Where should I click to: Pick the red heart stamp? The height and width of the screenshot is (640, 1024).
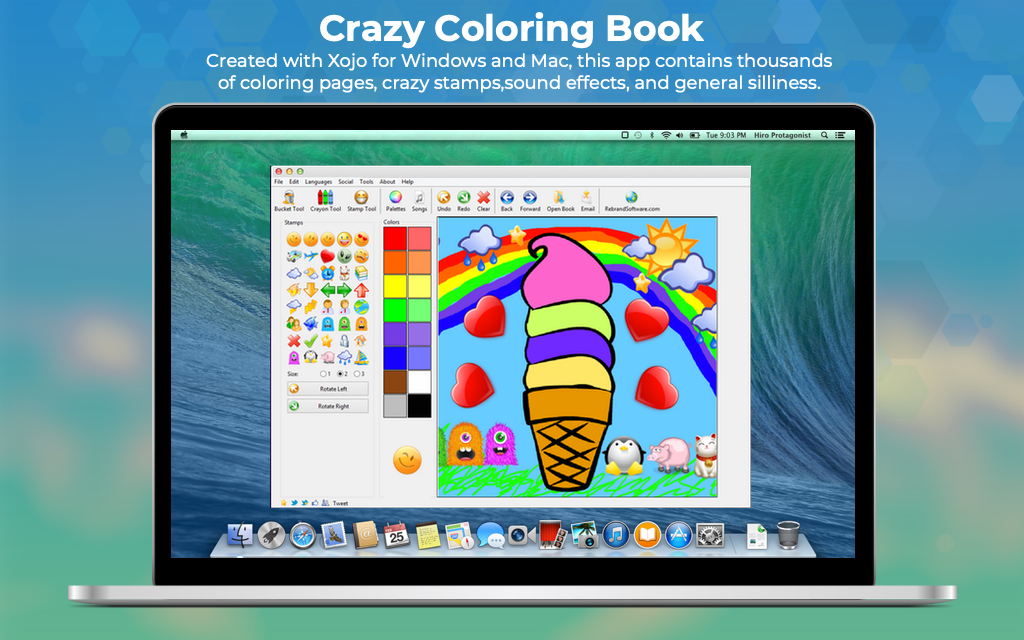tap(327, 256)
